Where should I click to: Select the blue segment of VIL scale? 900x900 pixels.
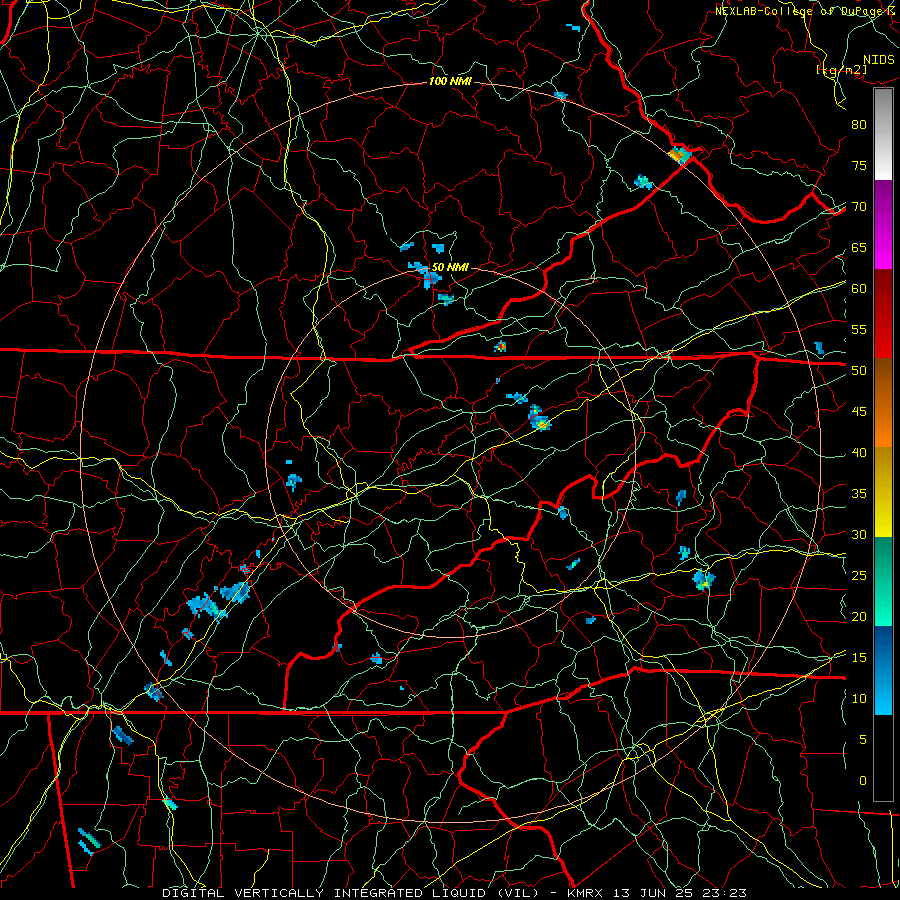pos(883,670)
